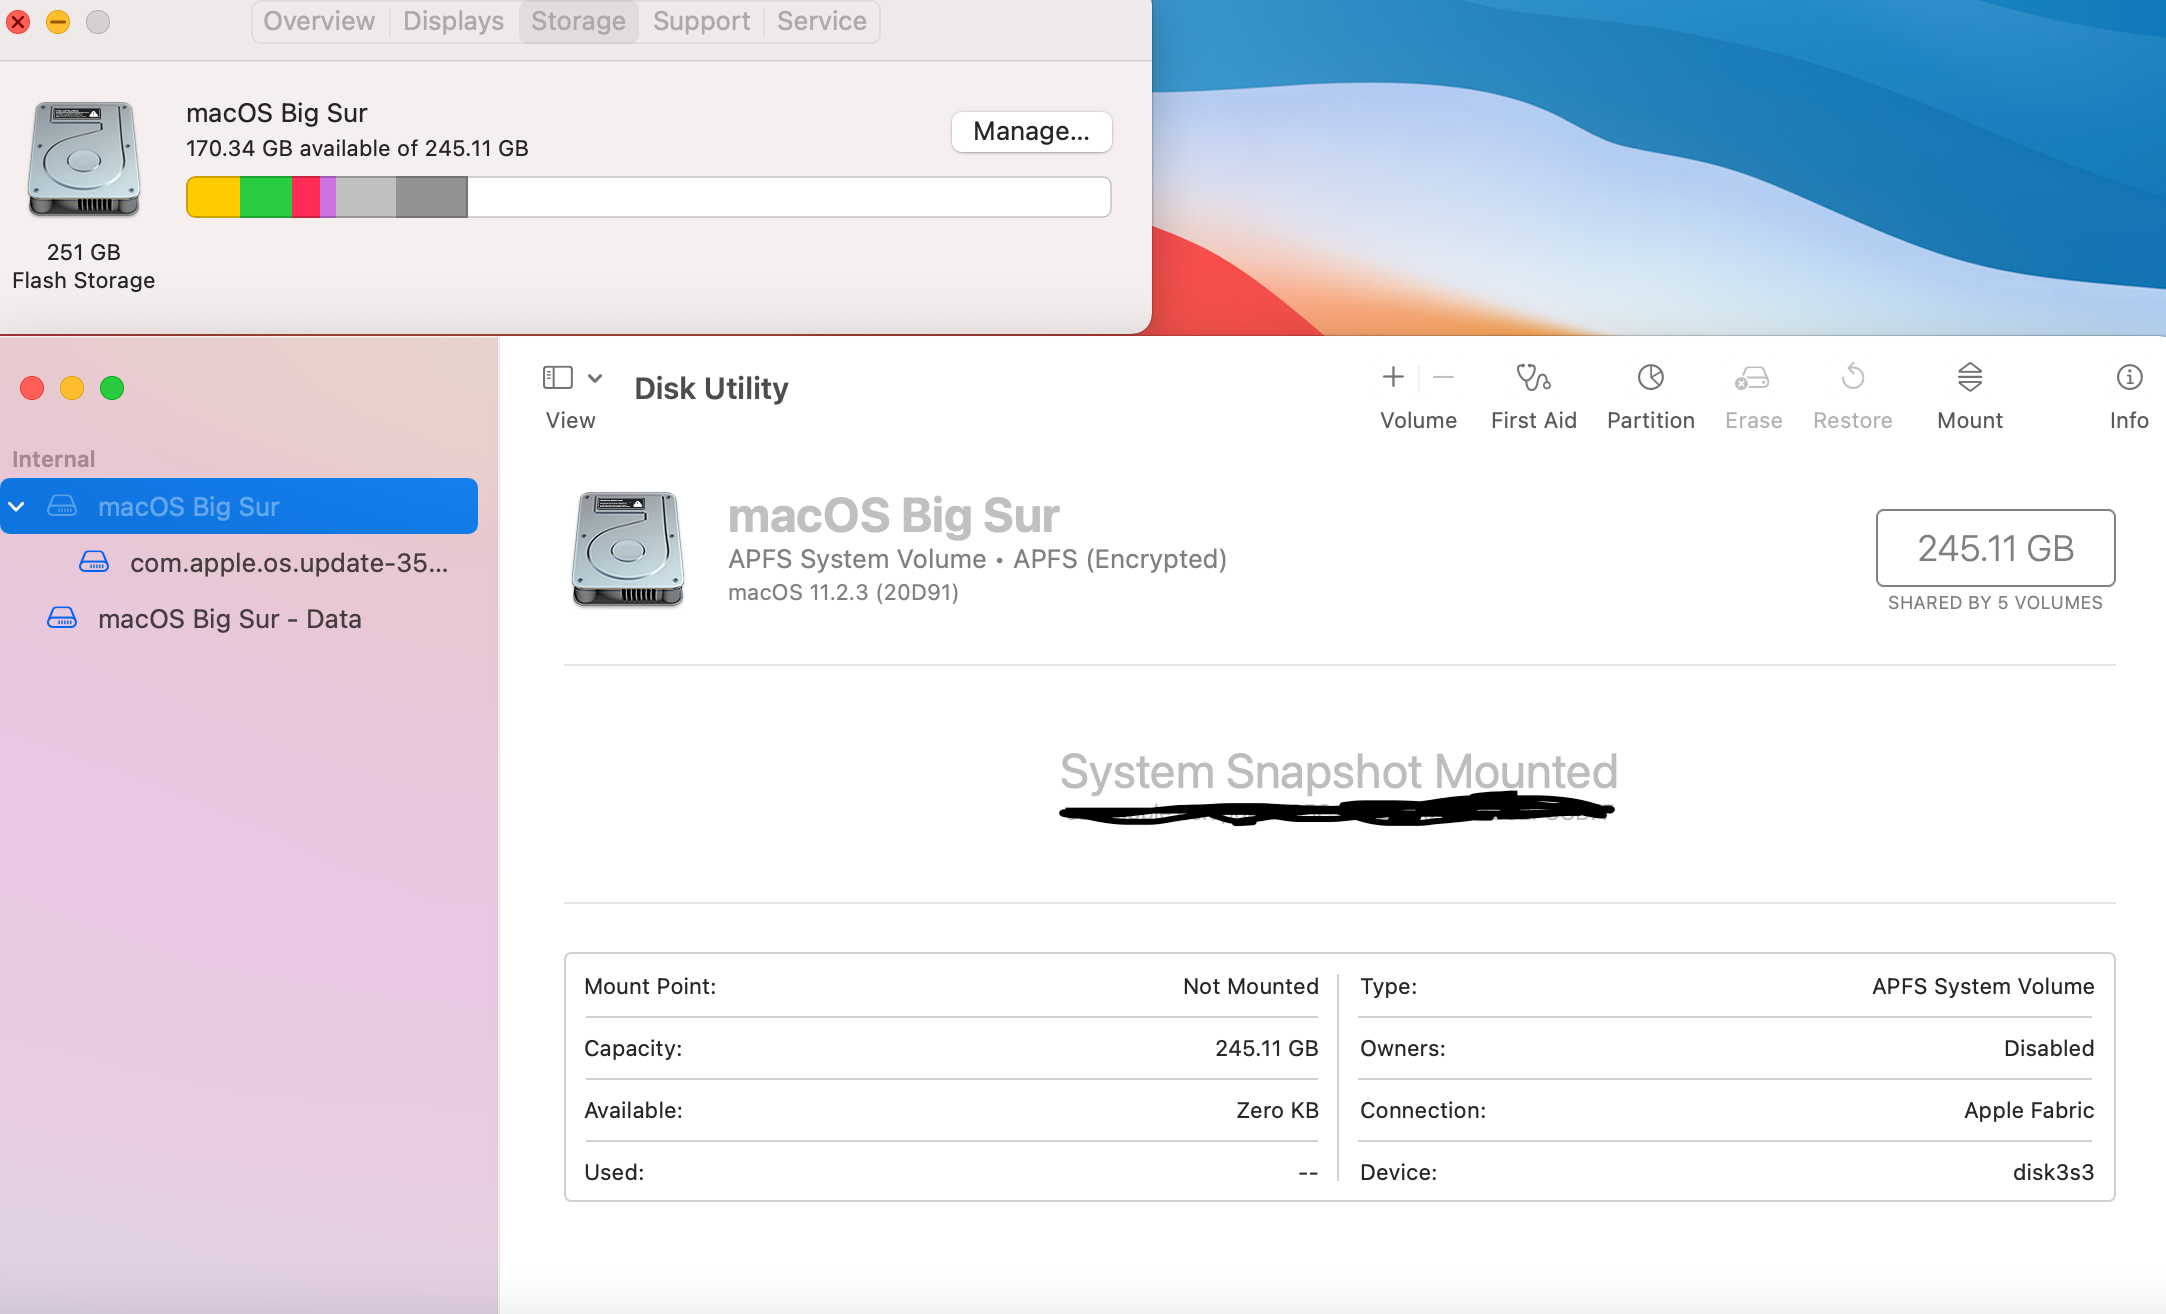Open the Support tab
This screenshot has height=1314, width=2166.
point(701,21)
